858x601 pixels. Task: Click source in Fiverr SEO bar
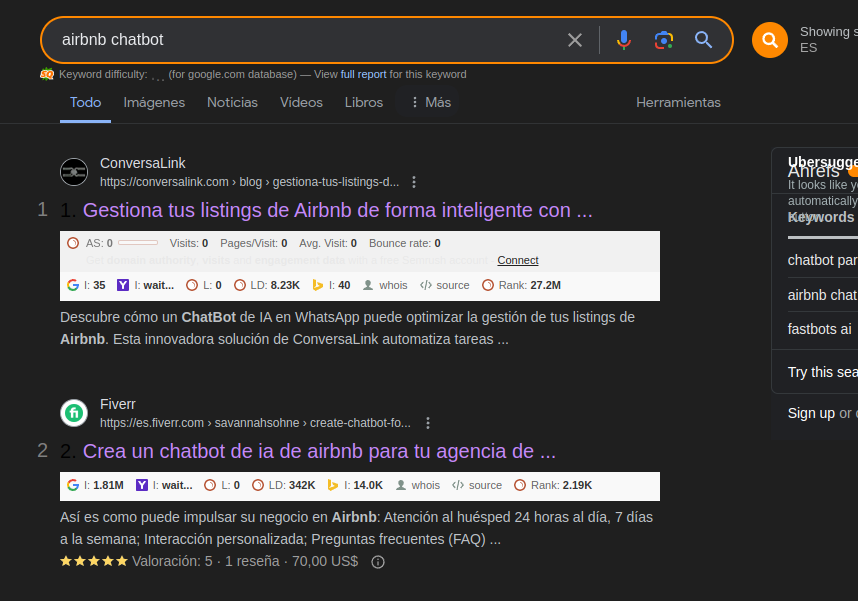pyautogui.click(x=477, y=485)
